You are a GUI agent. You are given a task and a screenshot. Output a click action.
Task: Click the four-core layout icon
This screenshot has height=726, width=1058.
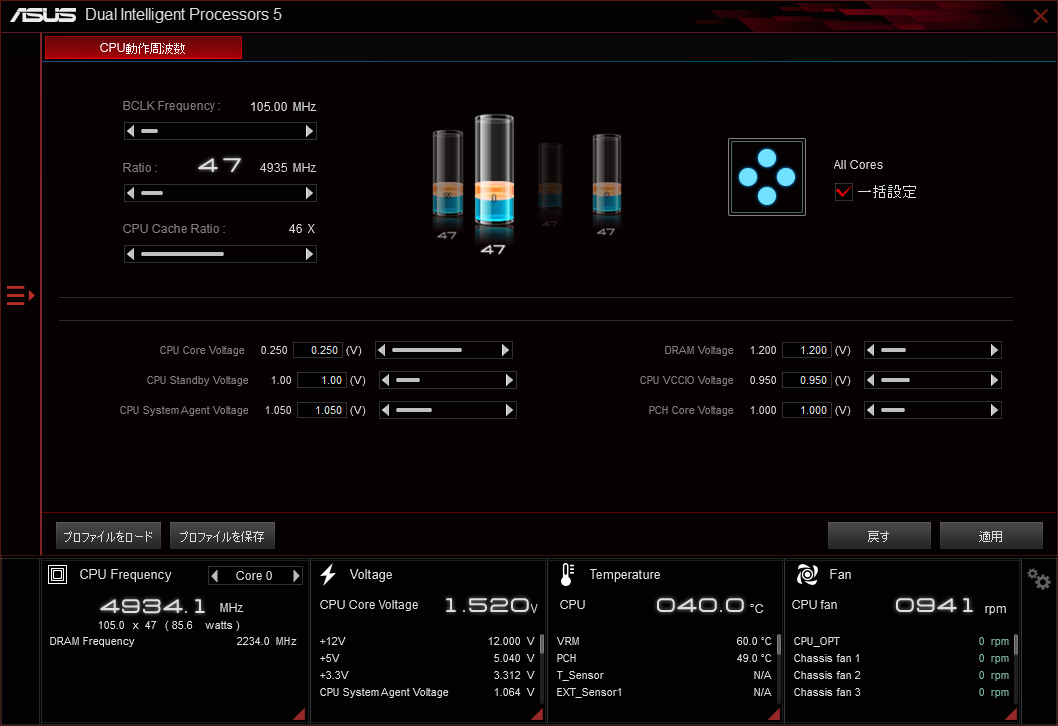pos(766,177)
